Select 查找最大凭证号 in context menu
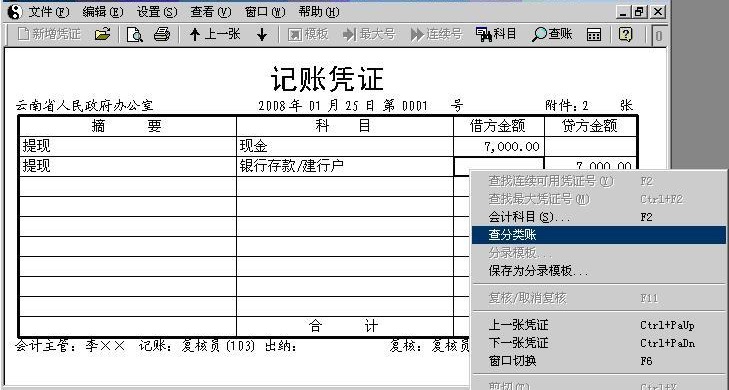 click(599, 199)
